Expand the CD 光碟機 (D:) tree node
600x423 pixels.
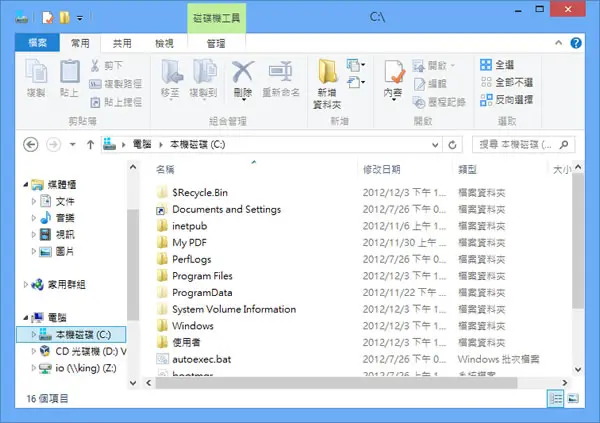point(34,351)
